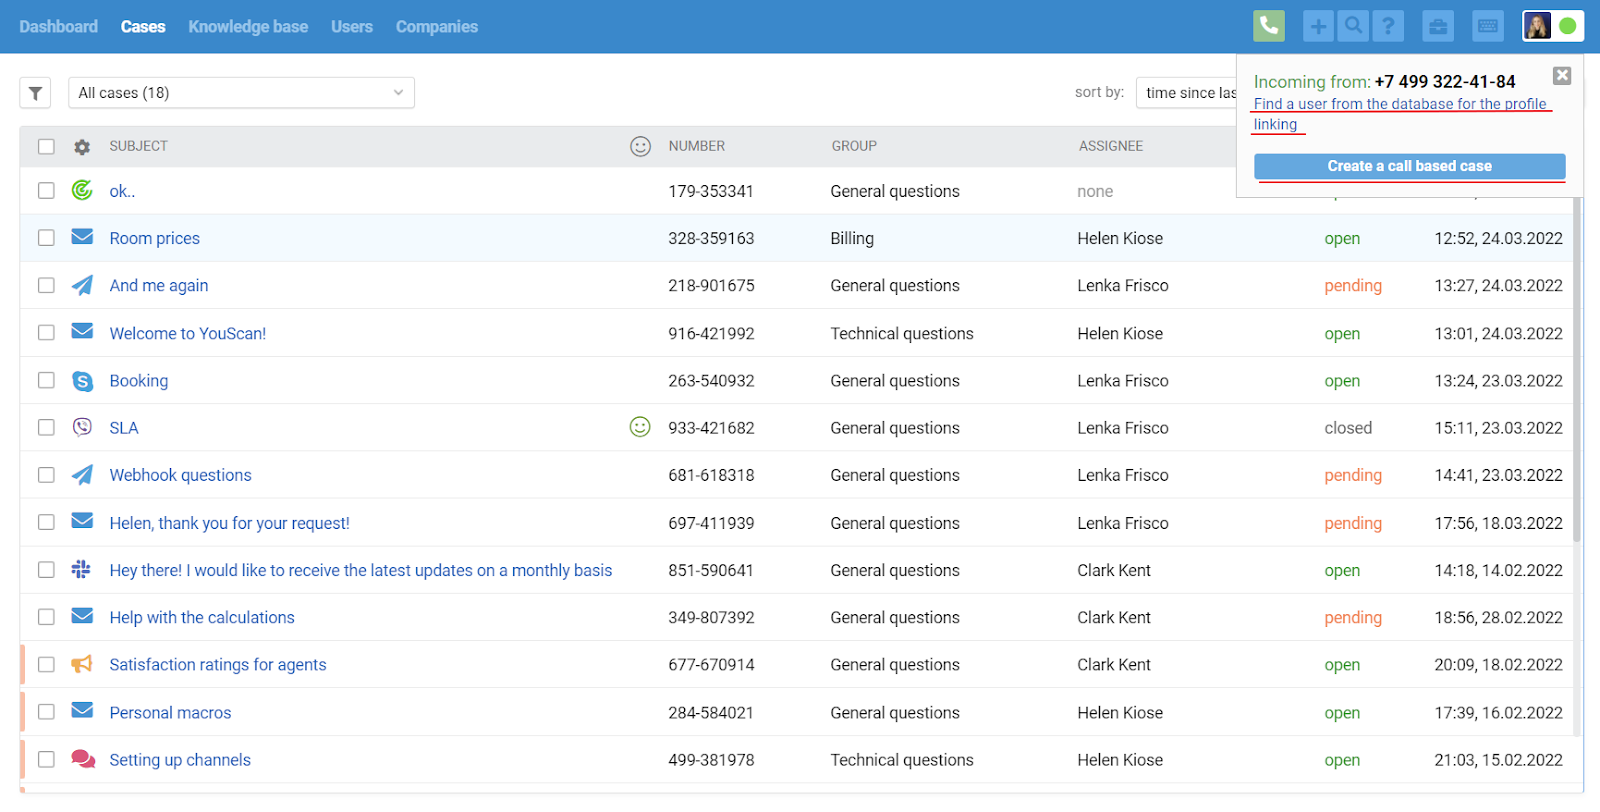Toggle the select-all checkbox in the header
The height and width of the screenshot is (812, 1600).
click(x=46, y=147)
